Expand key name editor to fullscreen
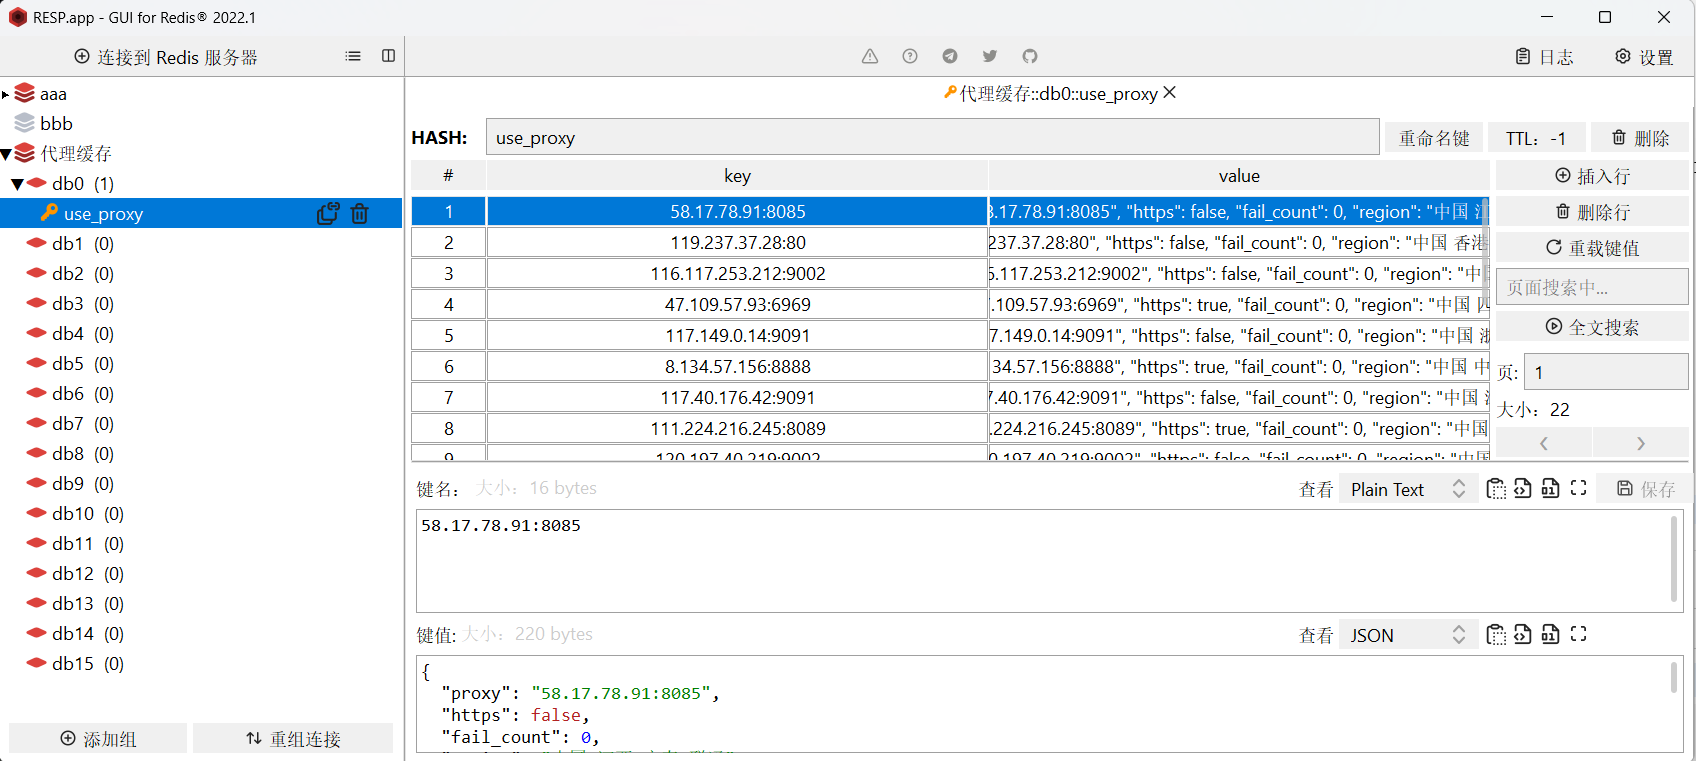Viewport: 1696px width, 761px height. [x=1579, y=488]
